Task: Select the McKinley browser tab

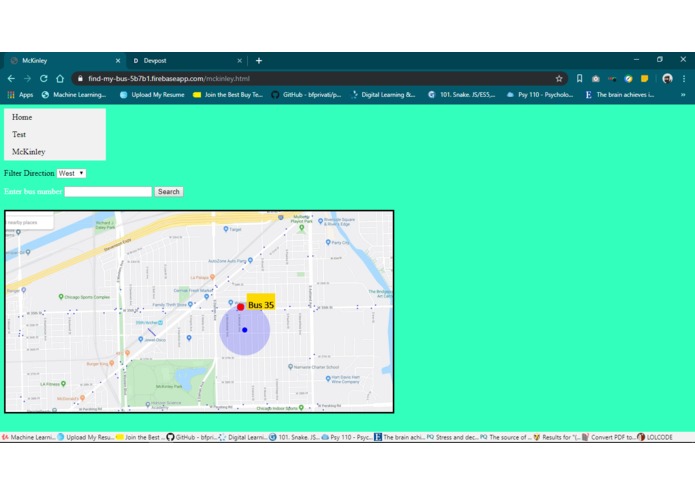Action: [x=64, y=61]
